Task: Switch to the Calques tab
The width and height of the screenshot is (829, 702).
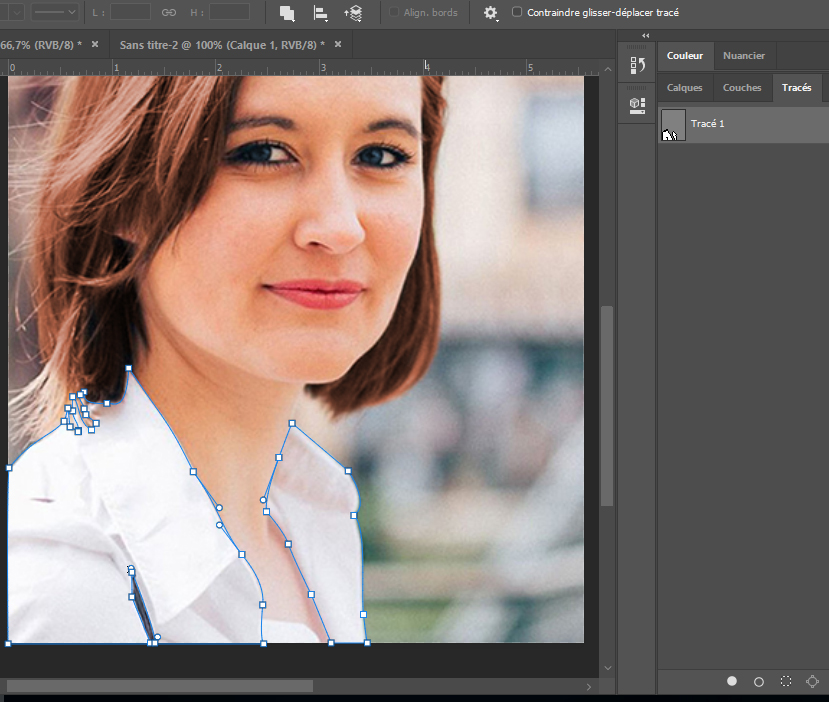Action: tap(685, 88)
